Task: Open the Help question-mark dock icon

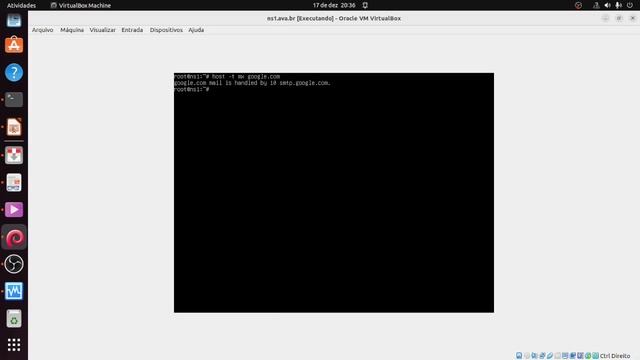Action: pos(14,72)
